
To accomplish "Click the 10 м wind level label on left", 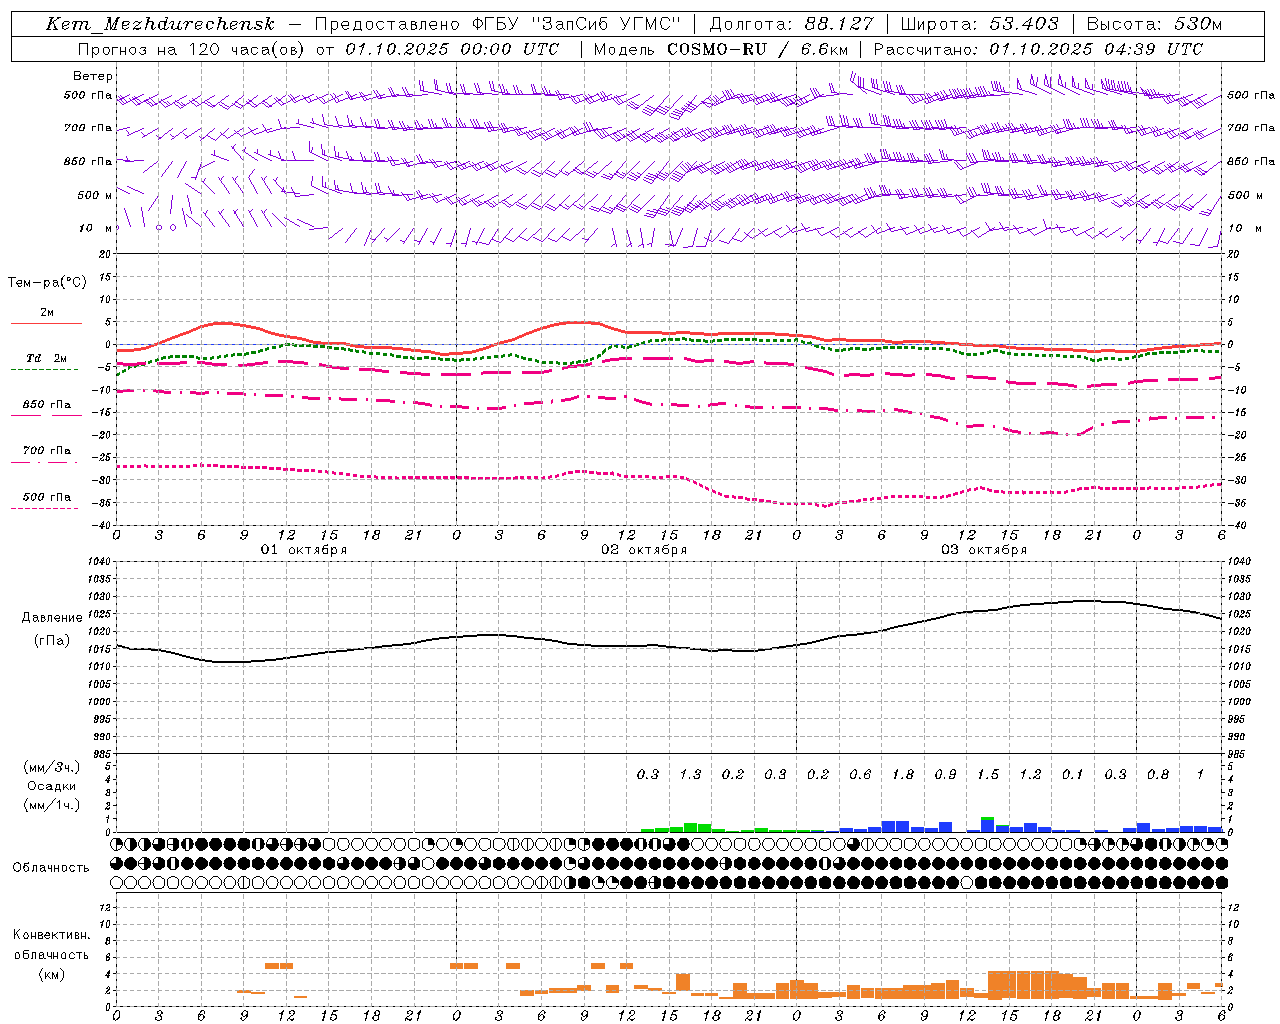I will 96,229.
